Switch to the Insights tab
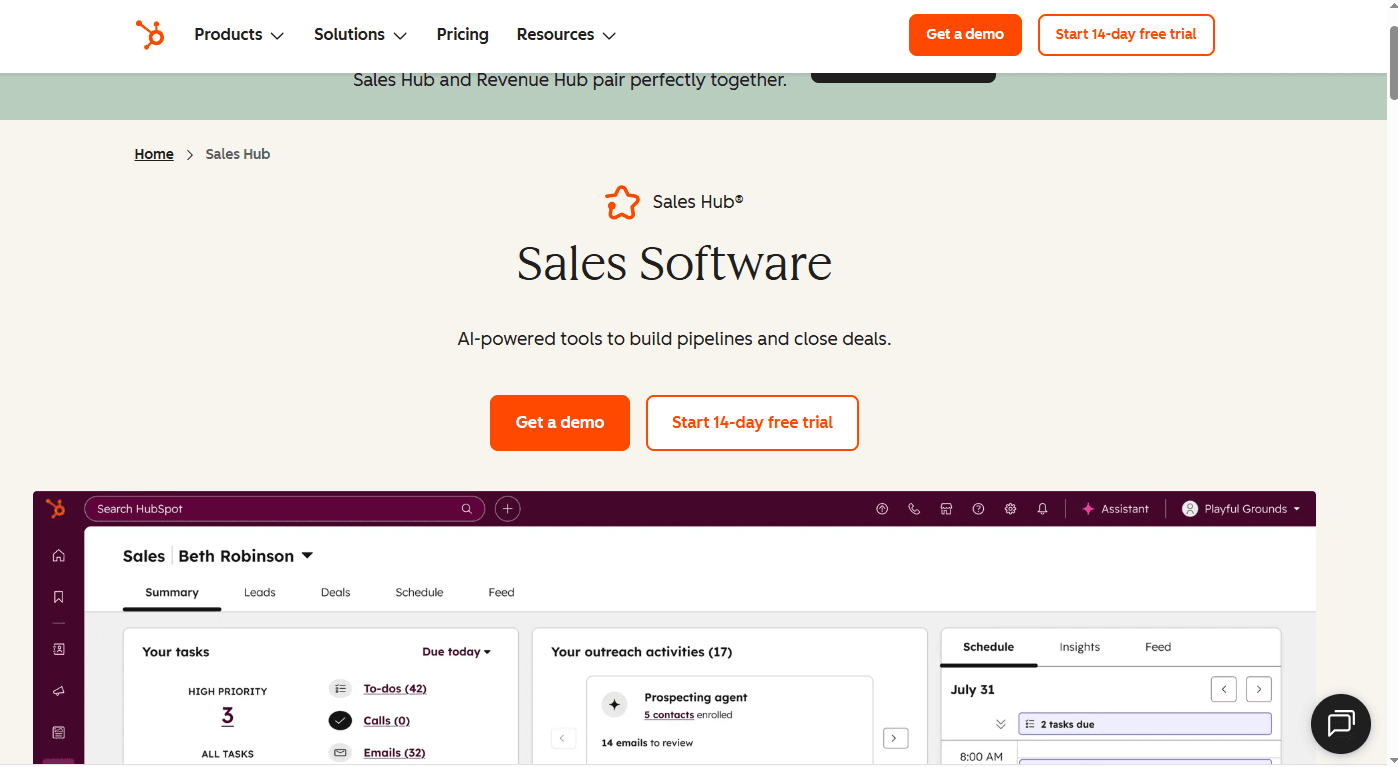 (1080, 647)
